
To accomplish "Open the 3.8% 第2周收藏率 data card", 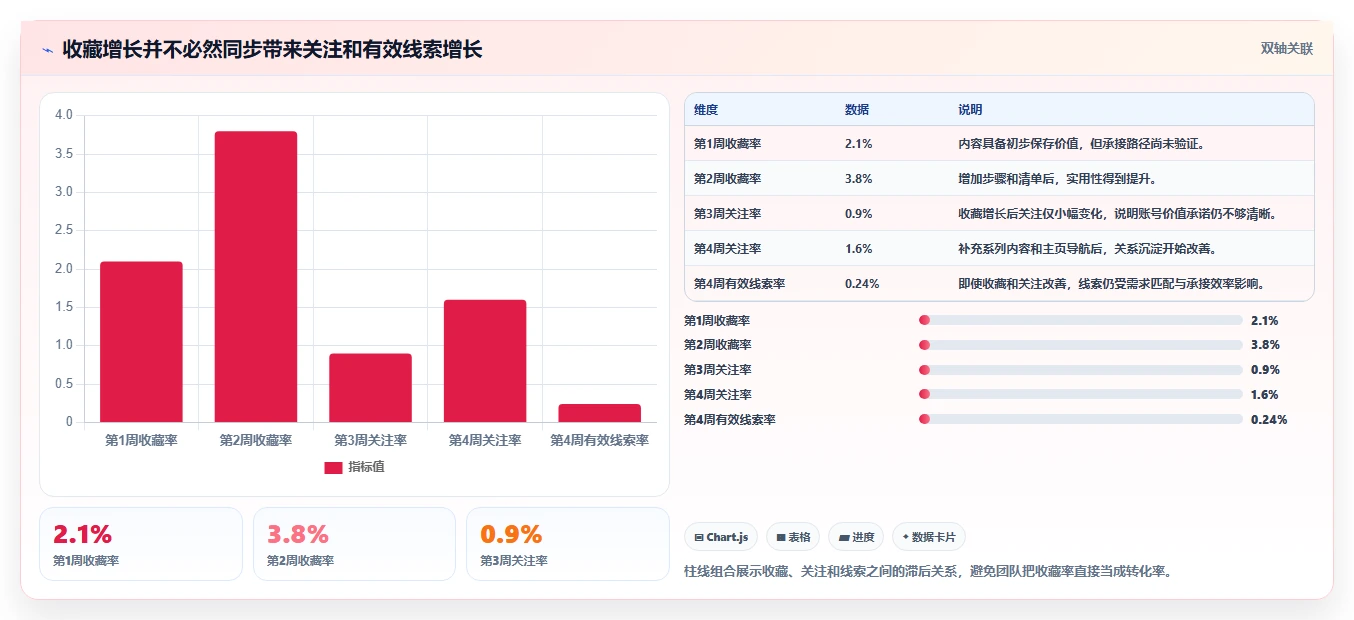I will click(354, 544).
